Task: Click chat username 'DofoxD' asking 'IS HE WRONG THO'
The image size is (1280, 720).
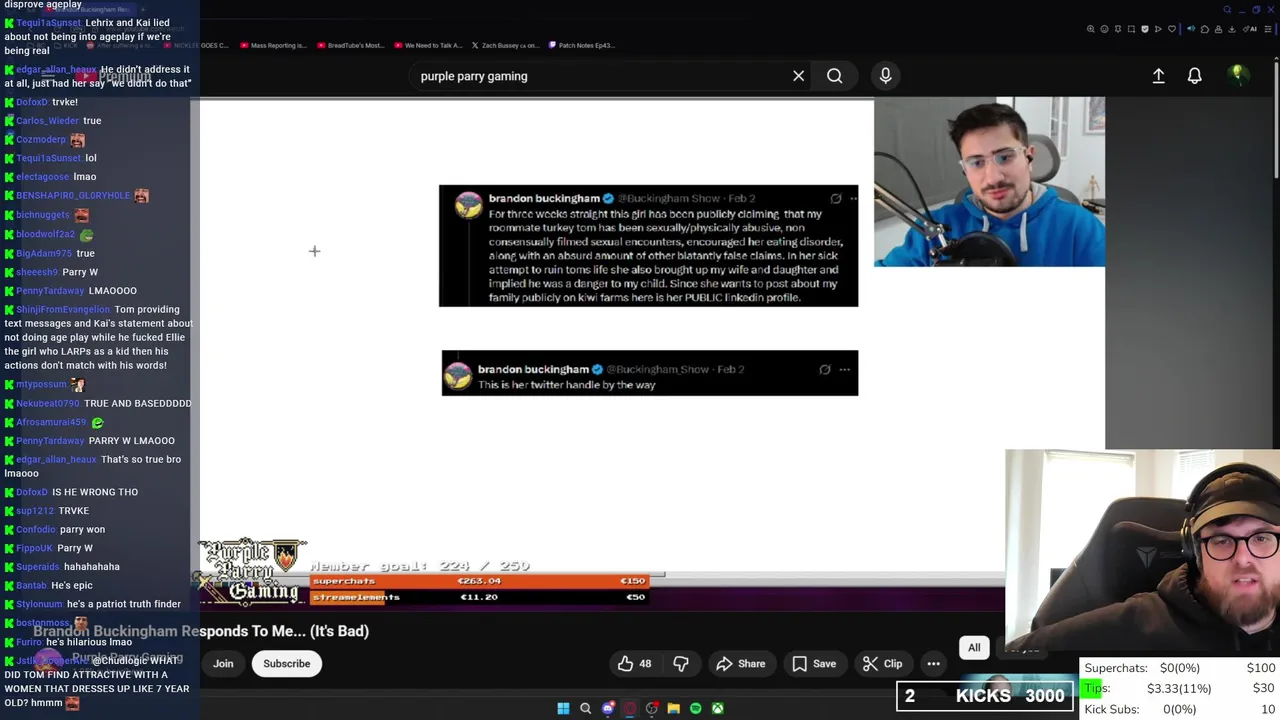Action: (x=32, y=492)
